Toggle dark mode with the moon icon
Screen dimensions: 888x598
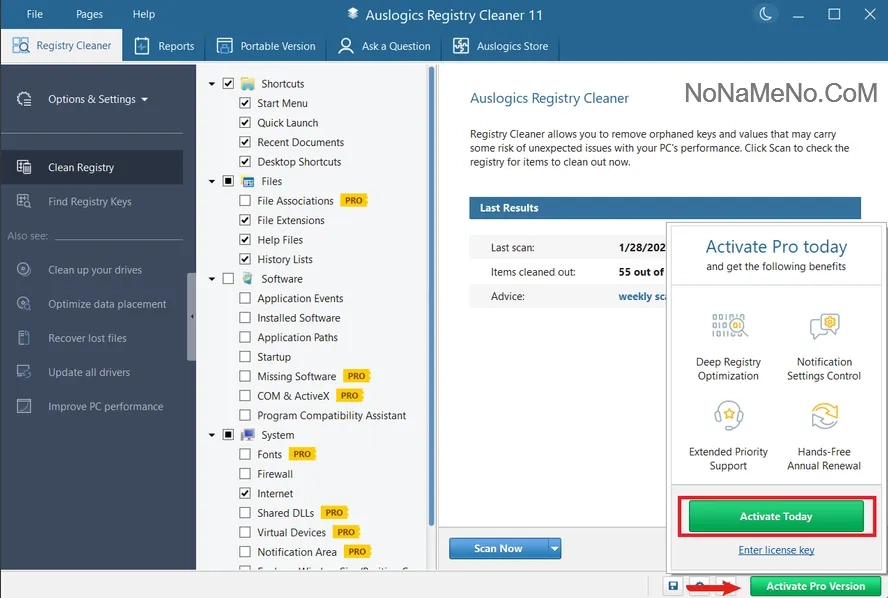[x=765, y=14]
